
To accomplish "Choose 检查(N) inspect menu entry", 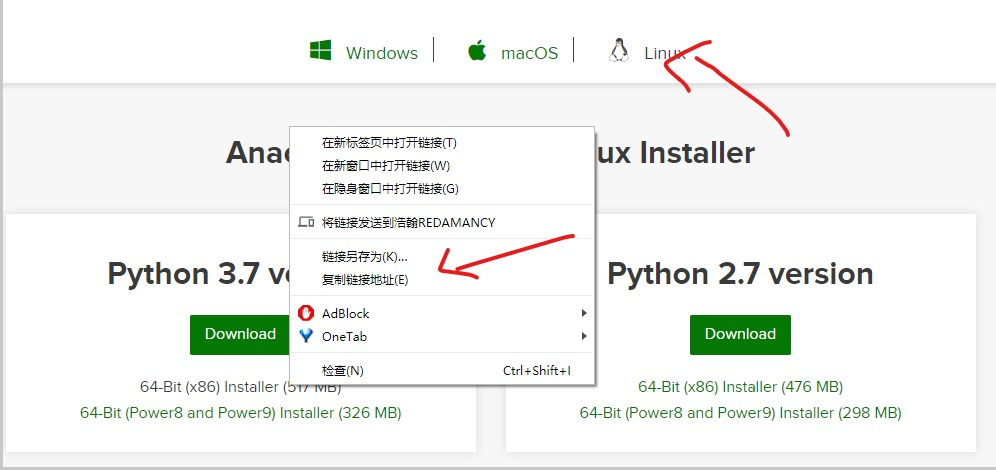I will (x=442, y=370).
